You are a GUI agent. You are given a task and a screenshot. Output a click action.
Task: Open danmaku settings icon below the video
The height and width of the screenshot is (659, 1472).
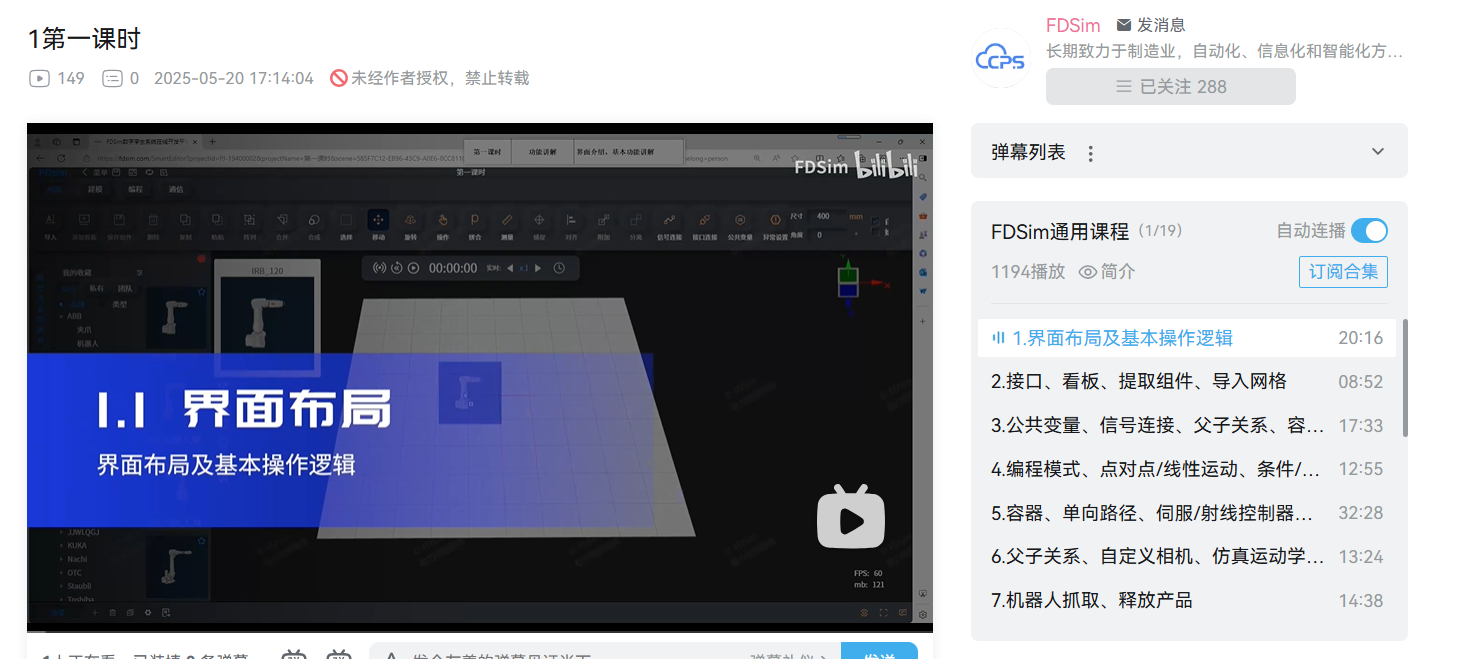[339, 655]
